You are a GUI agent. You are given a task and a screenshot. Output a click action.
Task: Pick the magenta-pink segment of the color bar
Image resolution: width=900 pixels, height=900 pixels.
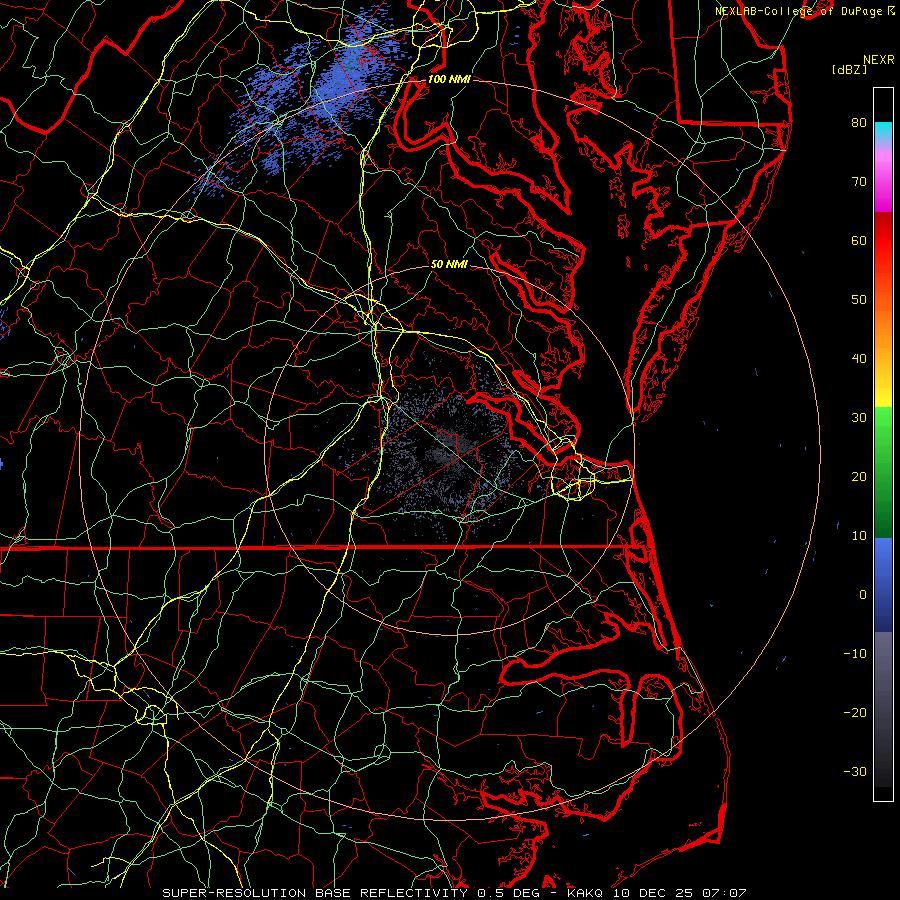(x=883, y=179)
